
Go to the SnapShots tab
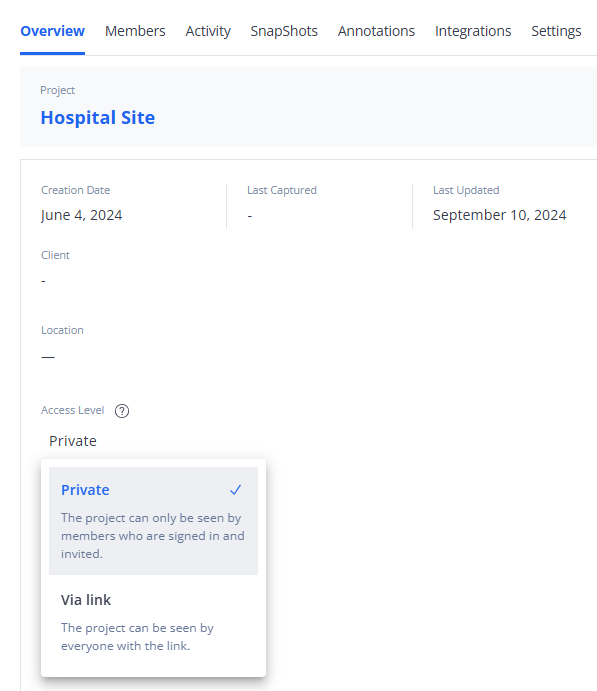[284, 31]
